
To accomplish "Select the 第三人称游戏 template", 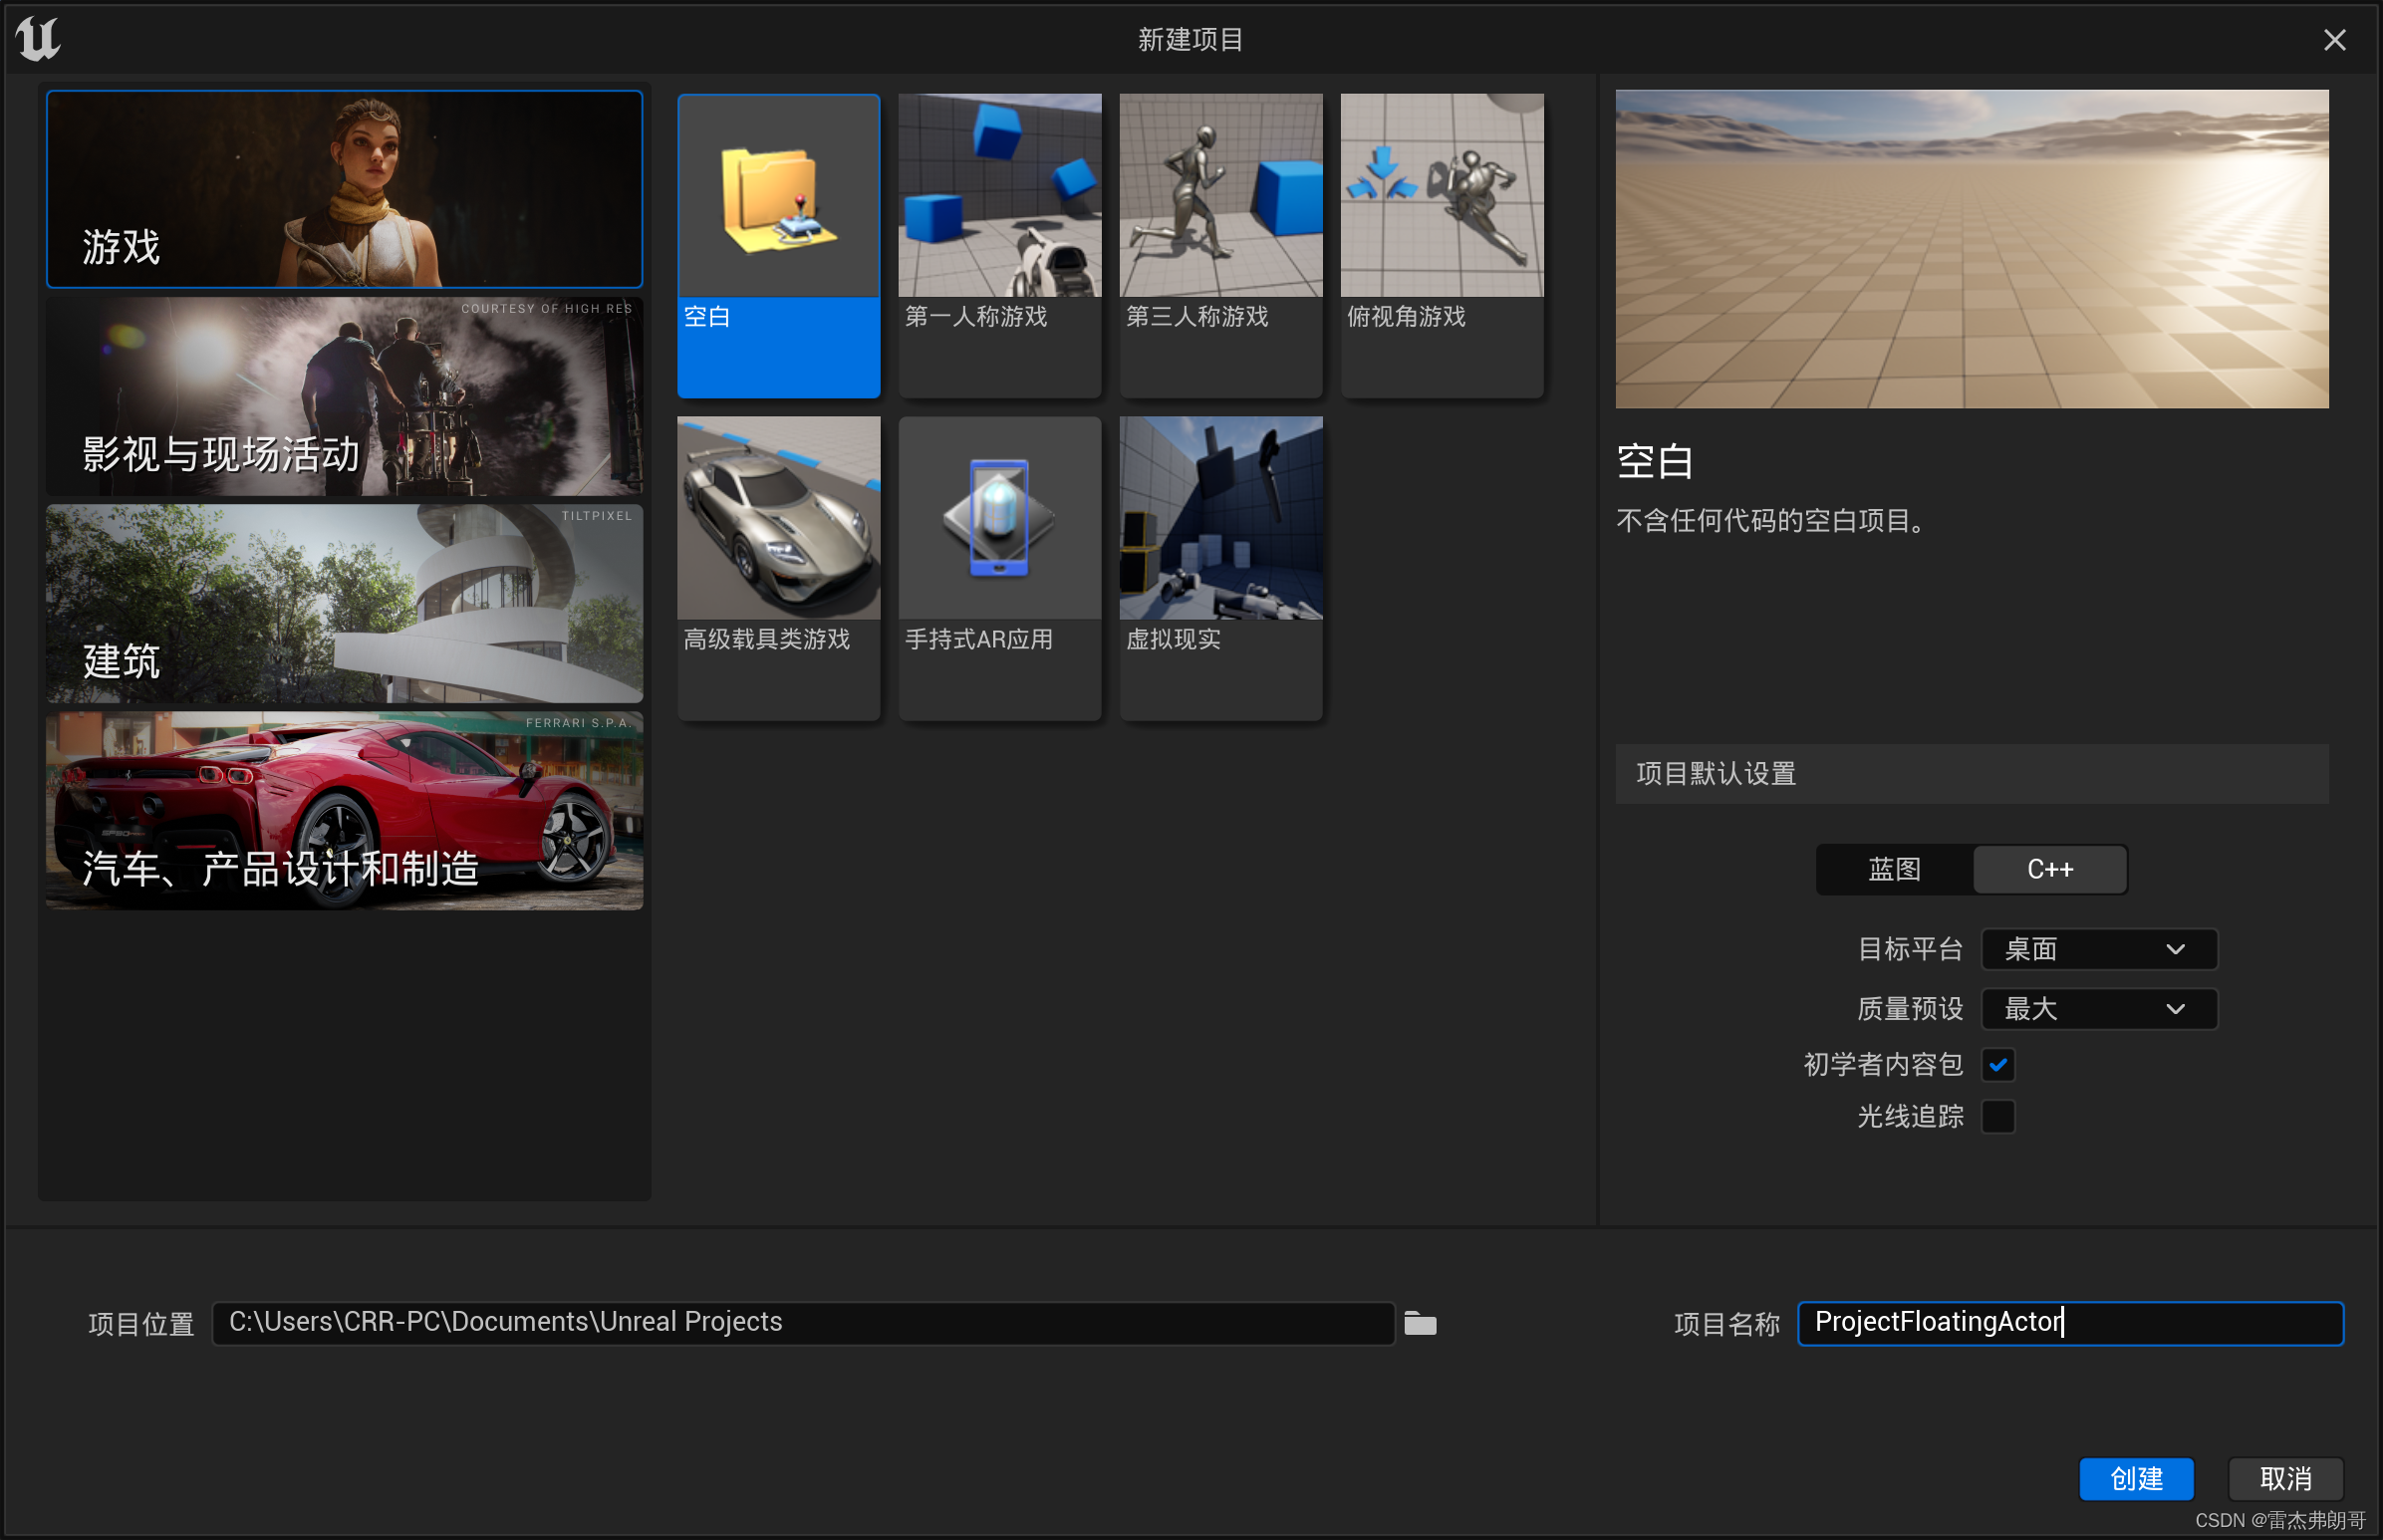I will pos(1219,245).
